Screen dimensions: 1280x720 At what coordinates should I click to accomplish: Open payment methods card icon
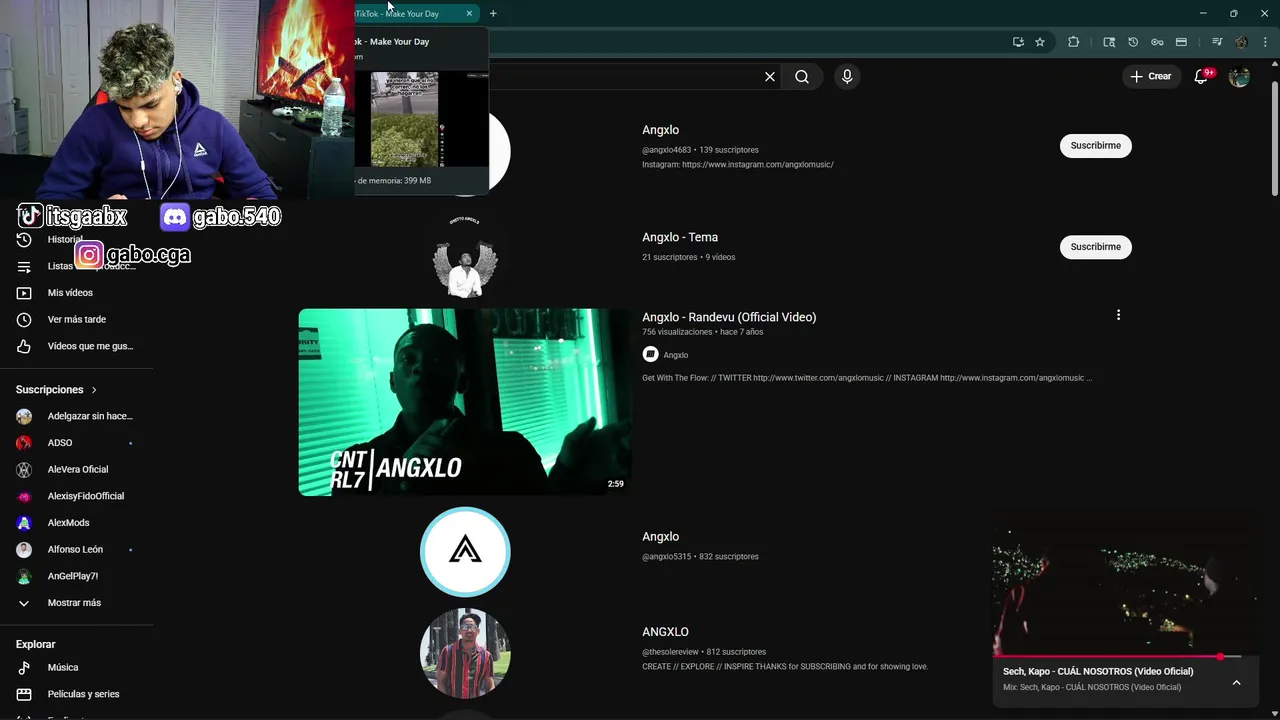1181,42
